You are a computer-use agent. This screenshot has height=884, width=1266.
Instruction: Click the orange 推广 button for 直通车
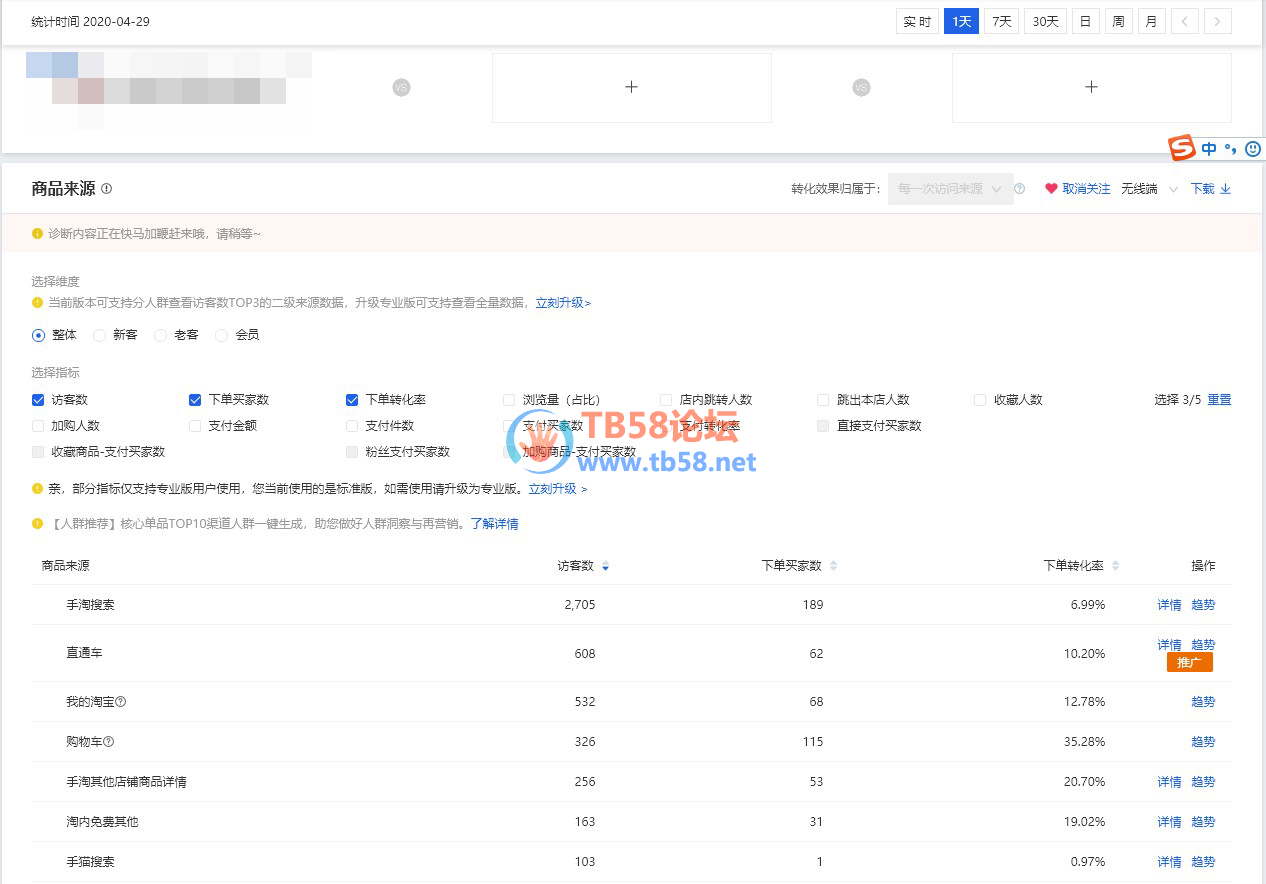(1189, 663)
